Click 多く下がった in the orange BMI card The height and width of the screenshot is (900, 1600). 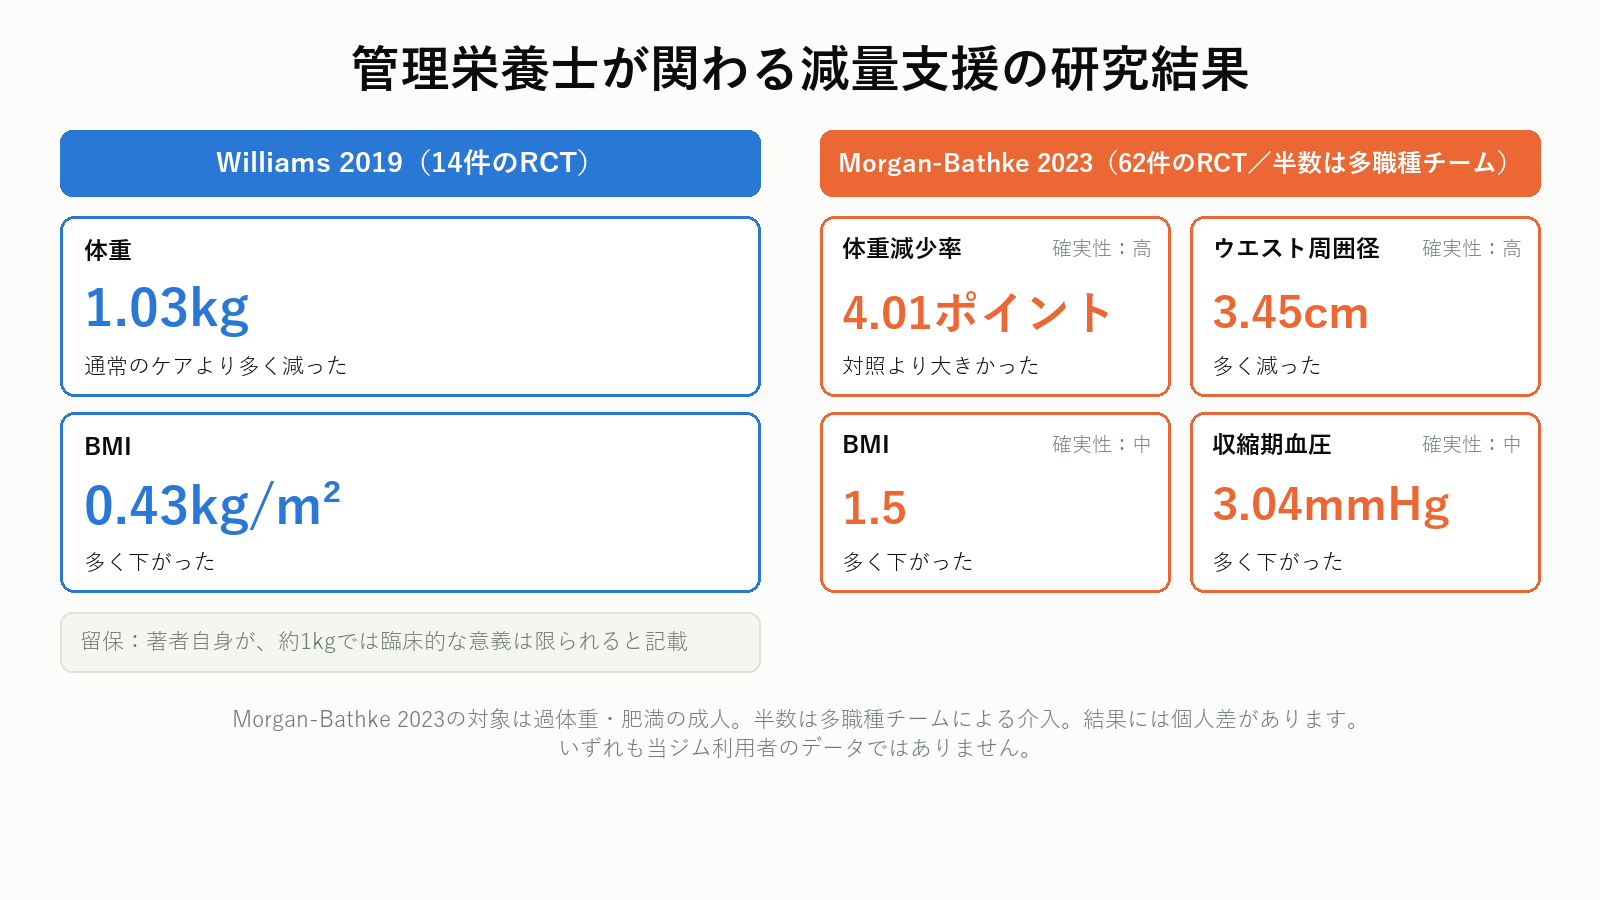(x=908, y=562)
